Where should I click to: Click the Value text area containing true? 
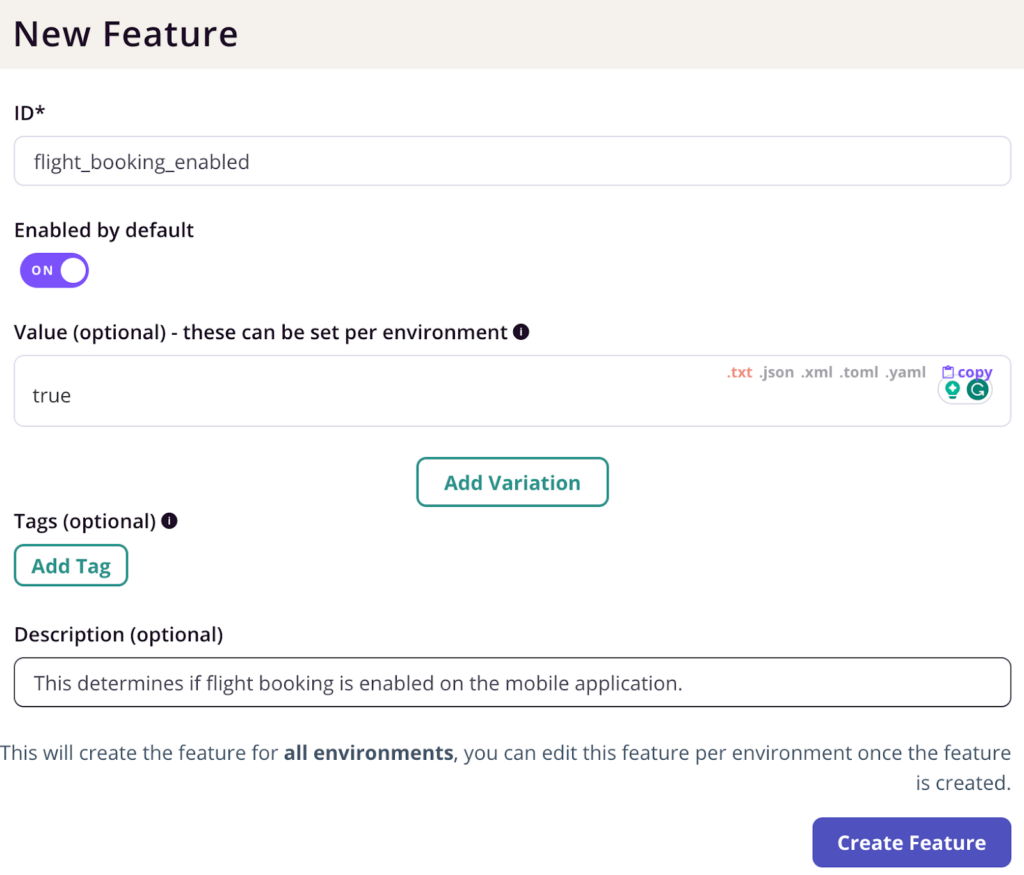pyautogui.click(x=400, y=395)
